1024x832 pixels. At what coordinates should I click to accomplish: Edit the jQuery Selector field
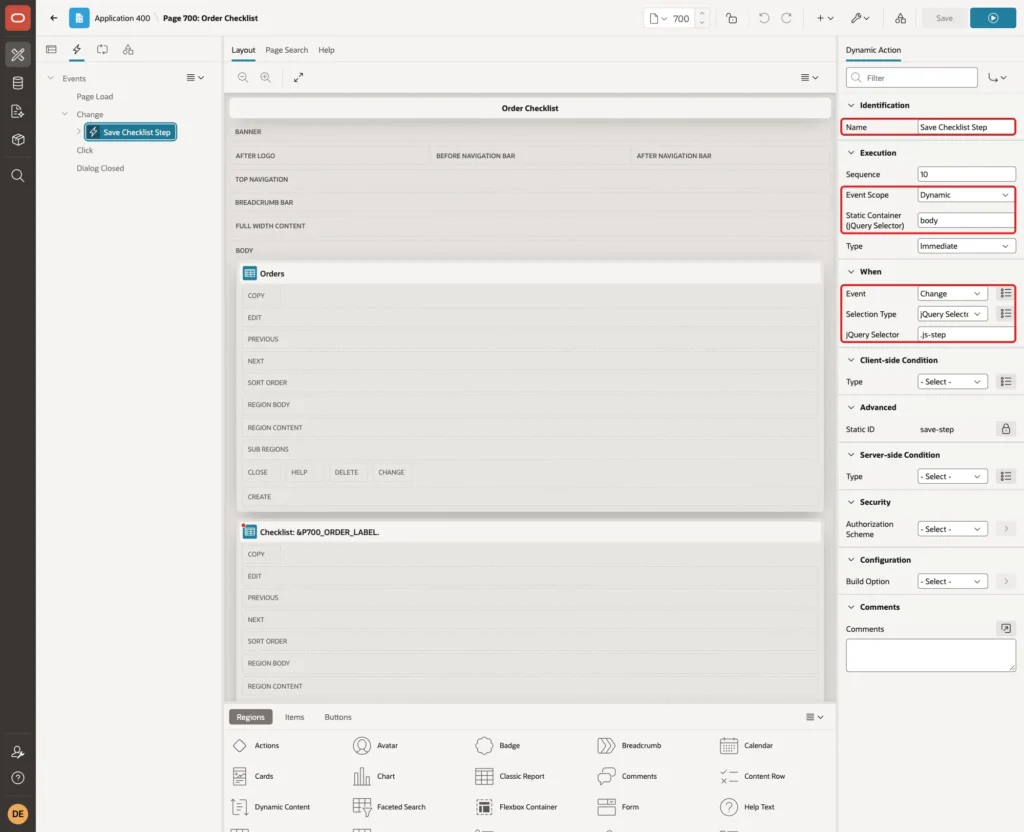965,334
